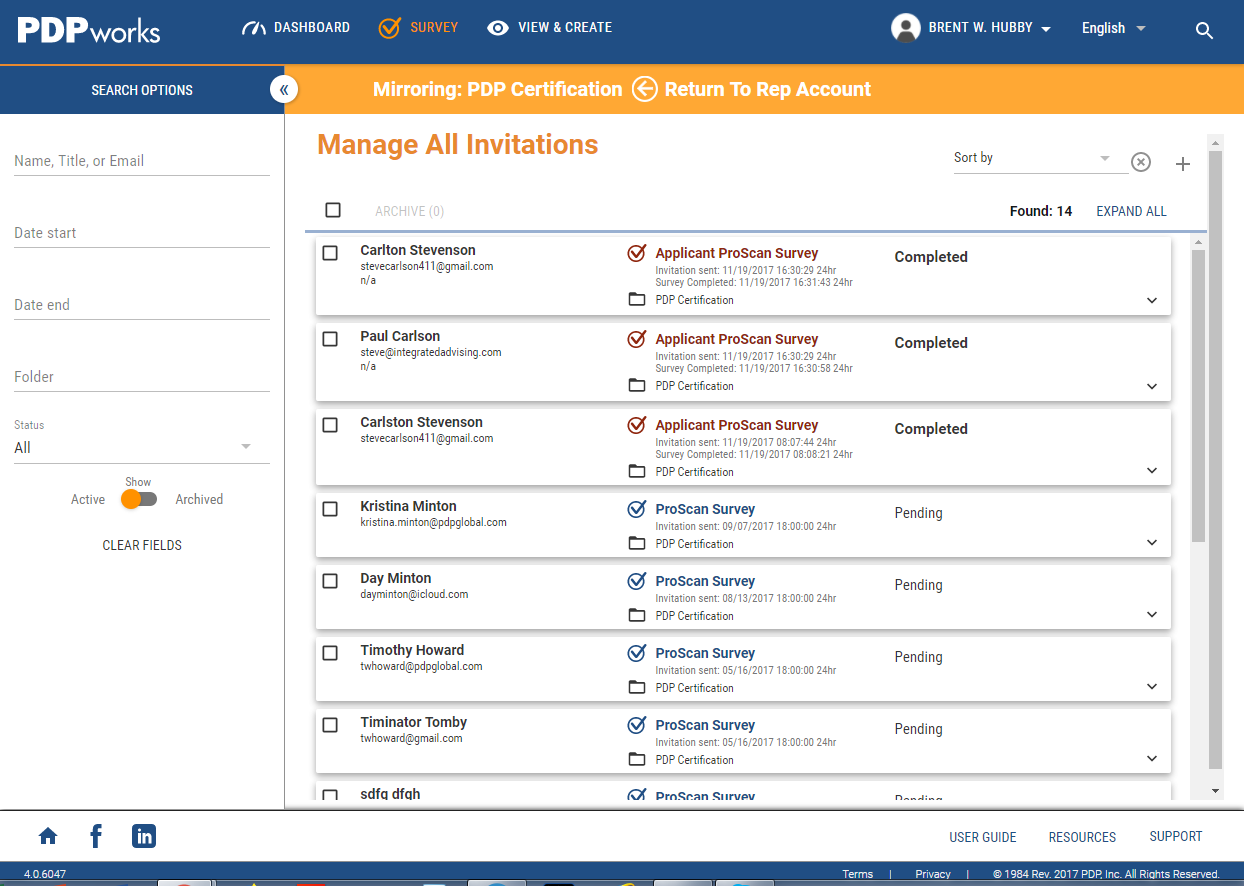The height and width of the screenshot is (886, 1244).
Task: Click folder icon in Paul Carlson row
Action: pyautogui.click(x=636, y=385)
